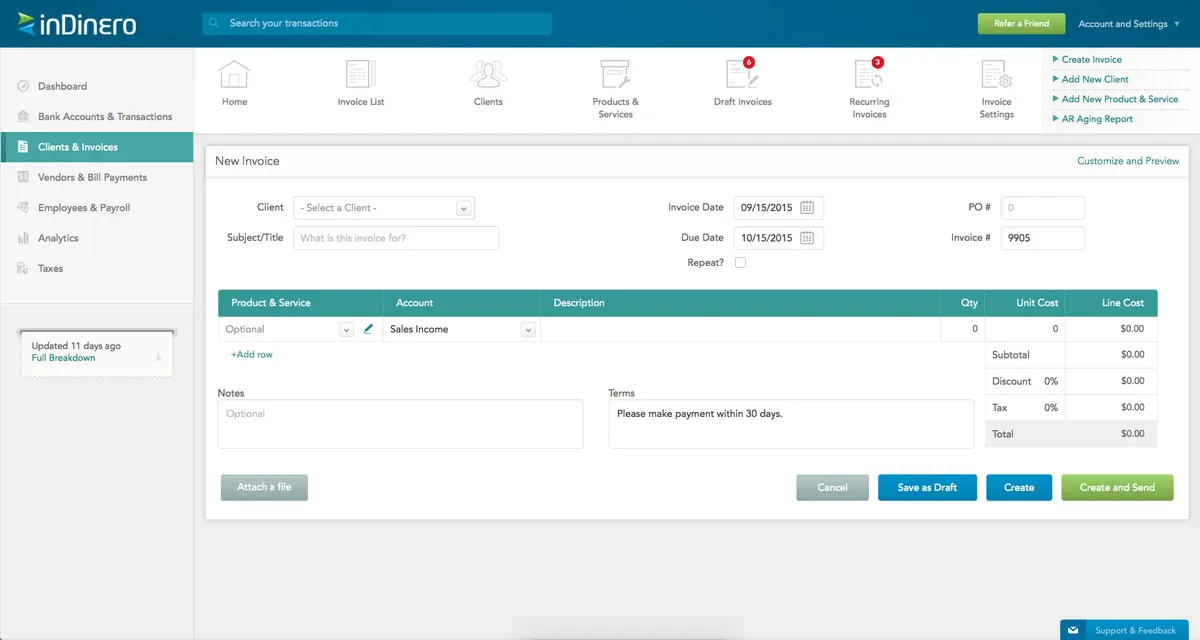Screen dimensions: 1200x640
Task: Open the Invoice Settings gear icon
Action: coord(996,74)
